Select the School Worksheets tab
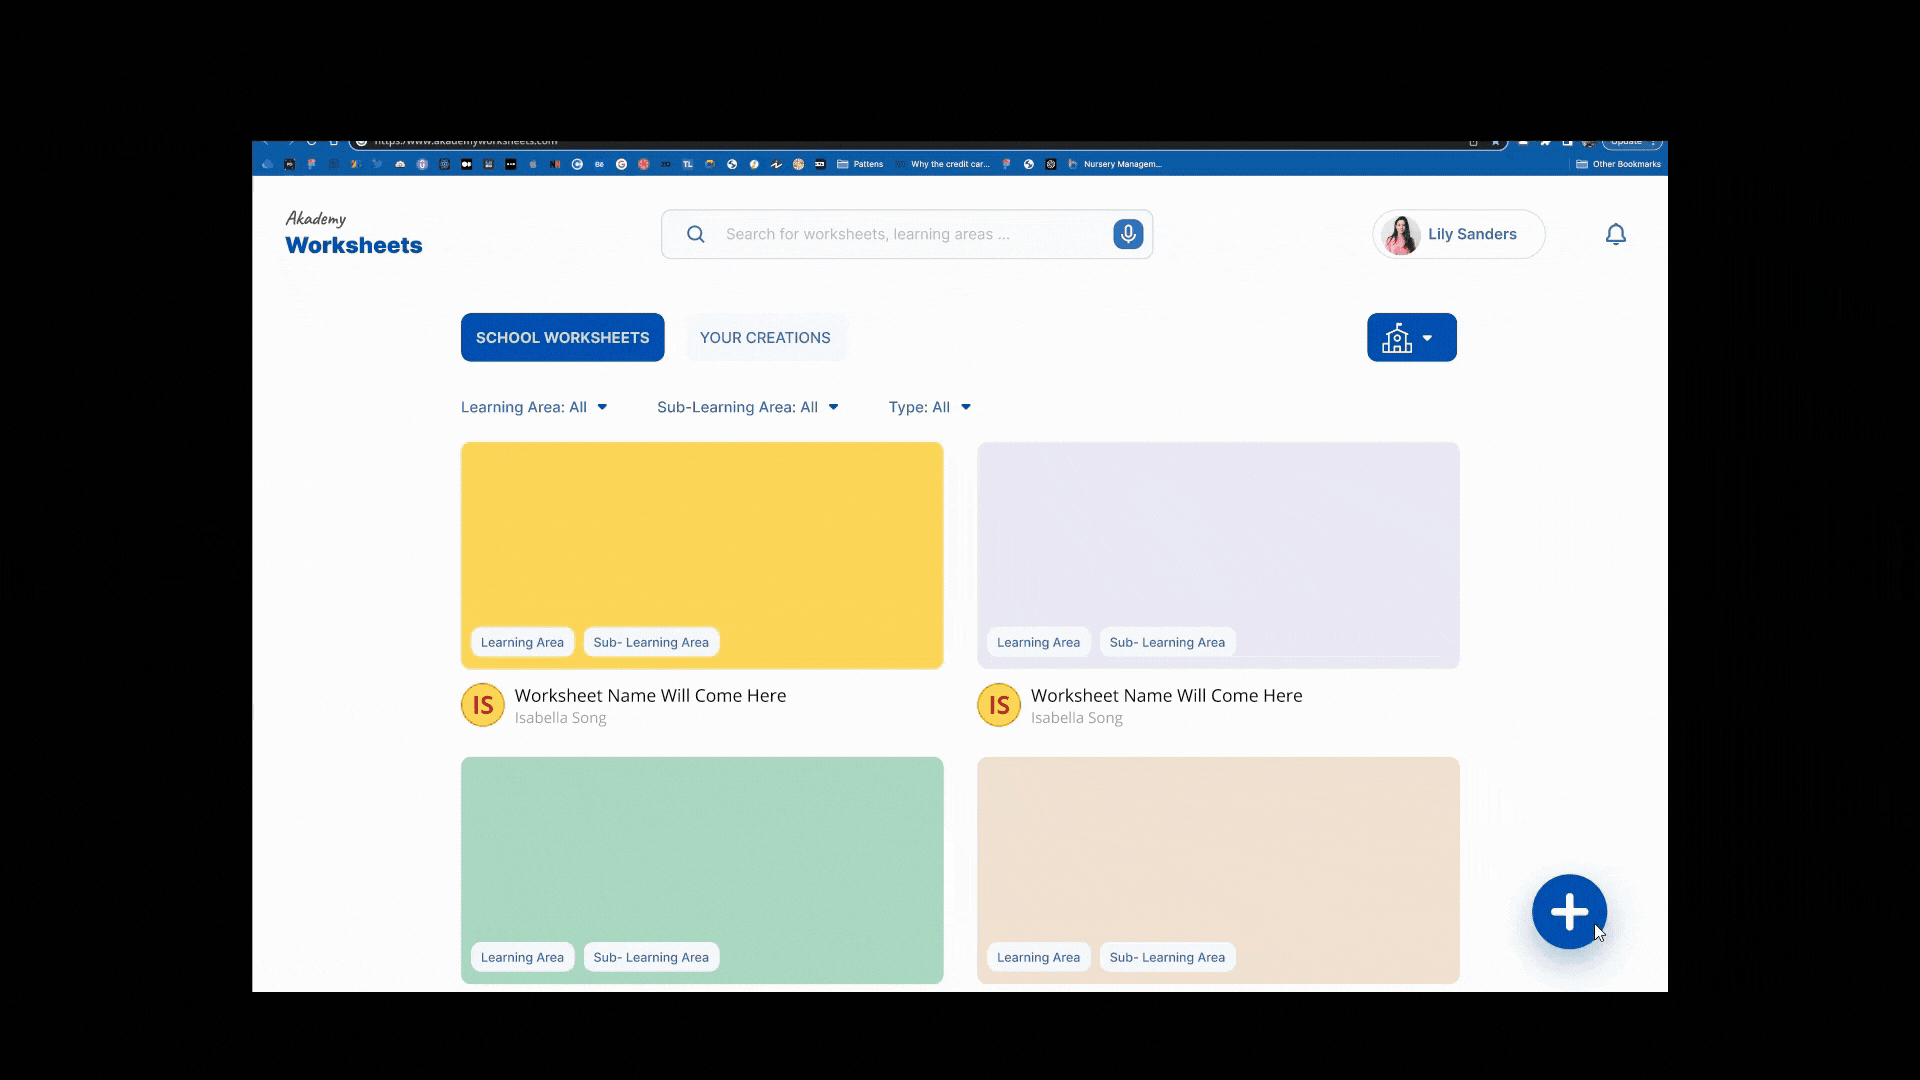1920x1080 pixels. (x=562, y=338)
